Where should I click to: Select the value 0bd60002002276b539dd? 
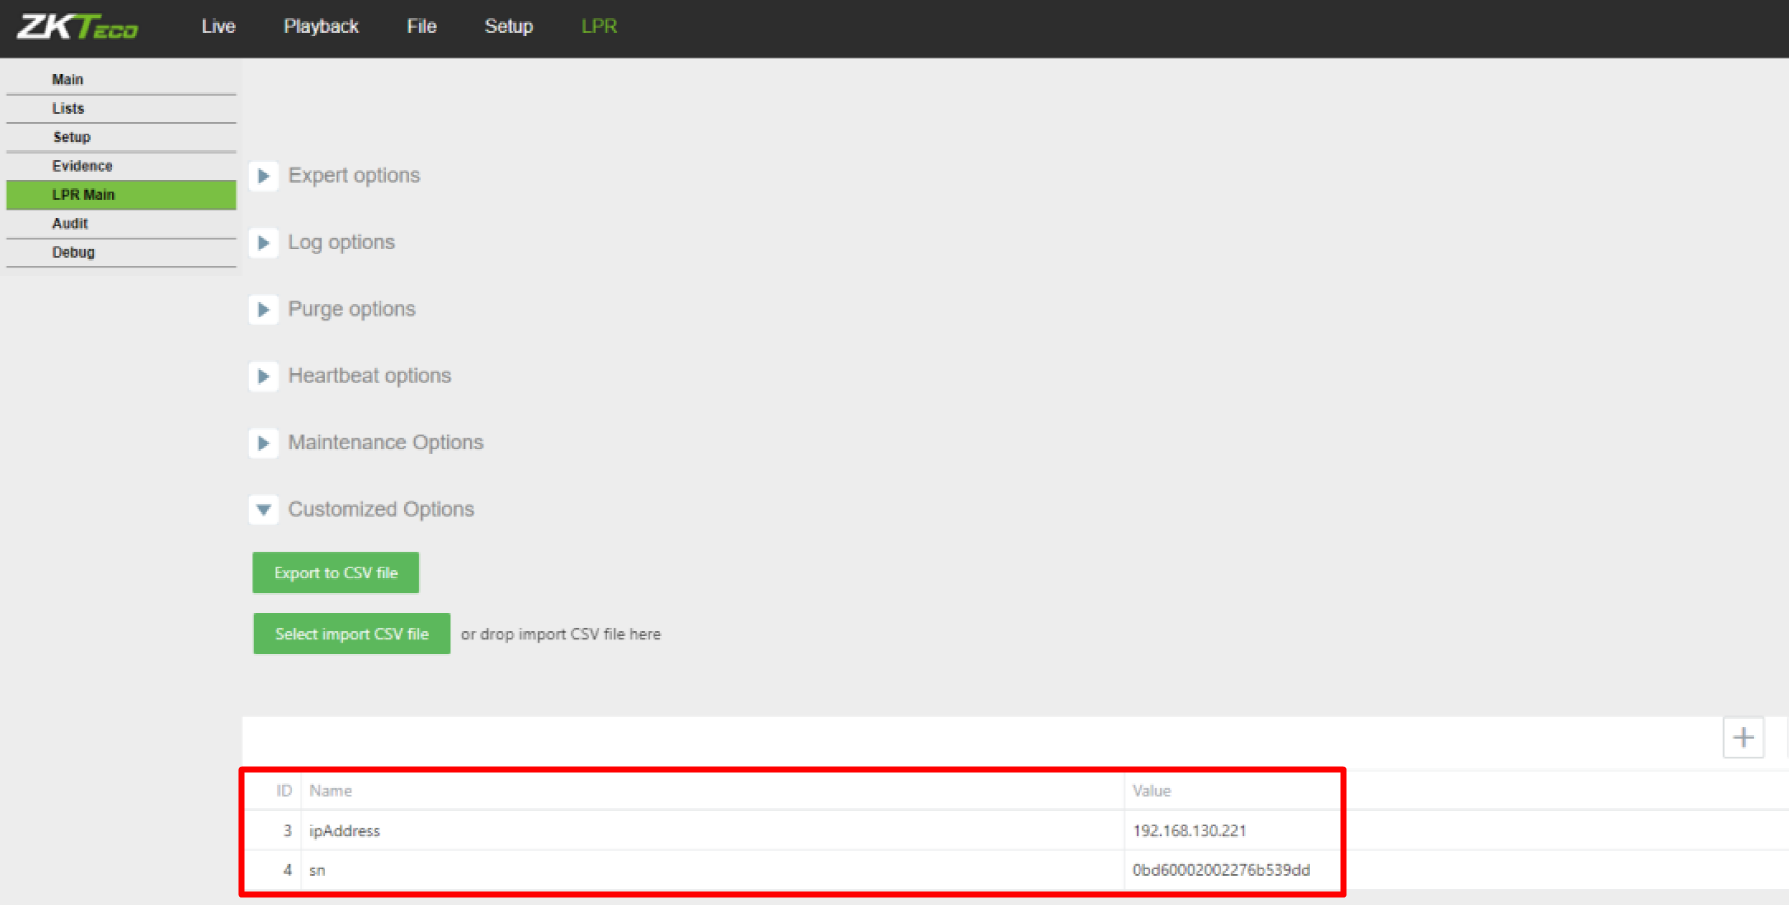pos(1221,870)
